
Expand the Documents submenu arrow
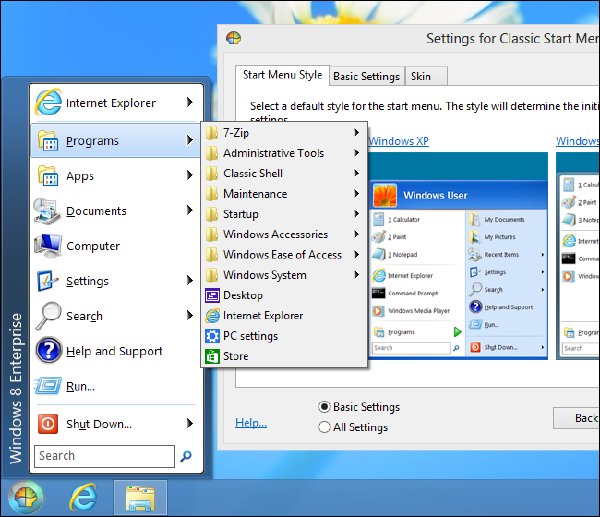coord(189,210)
